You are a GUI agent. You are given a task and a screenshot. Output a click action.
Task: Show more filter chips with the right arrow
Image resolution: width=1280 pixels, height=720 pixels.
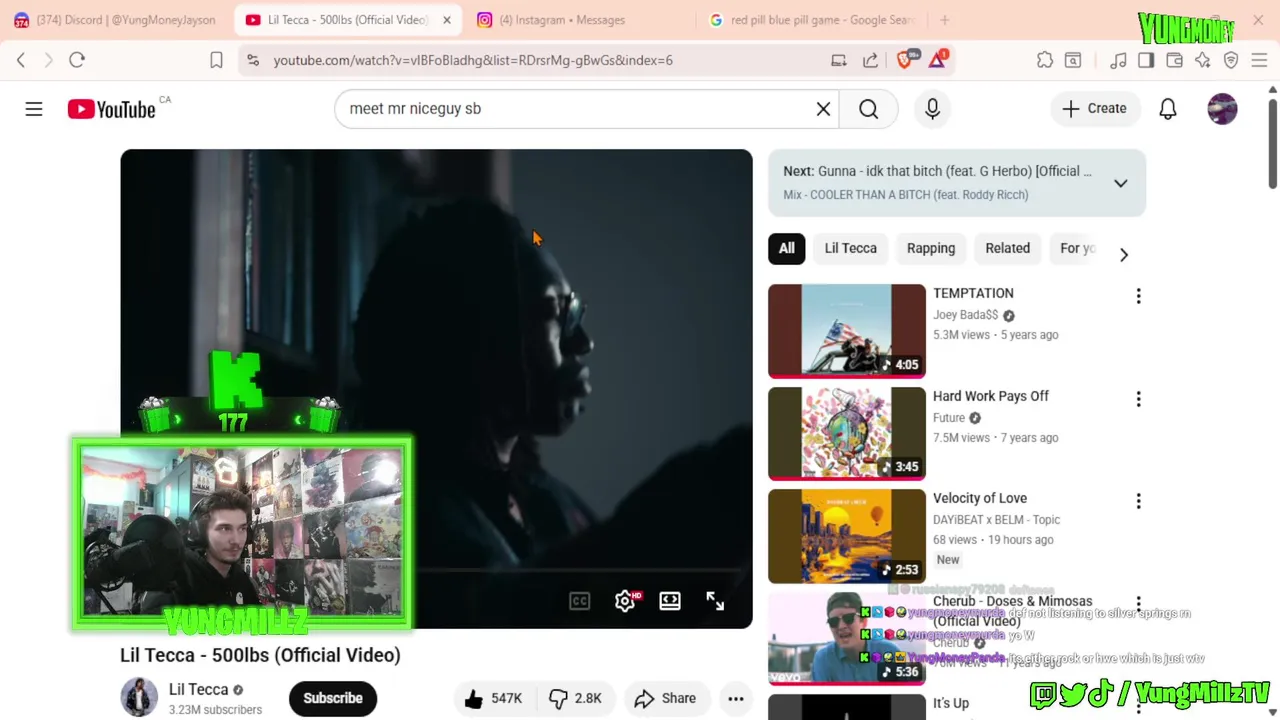point(1123,254)
